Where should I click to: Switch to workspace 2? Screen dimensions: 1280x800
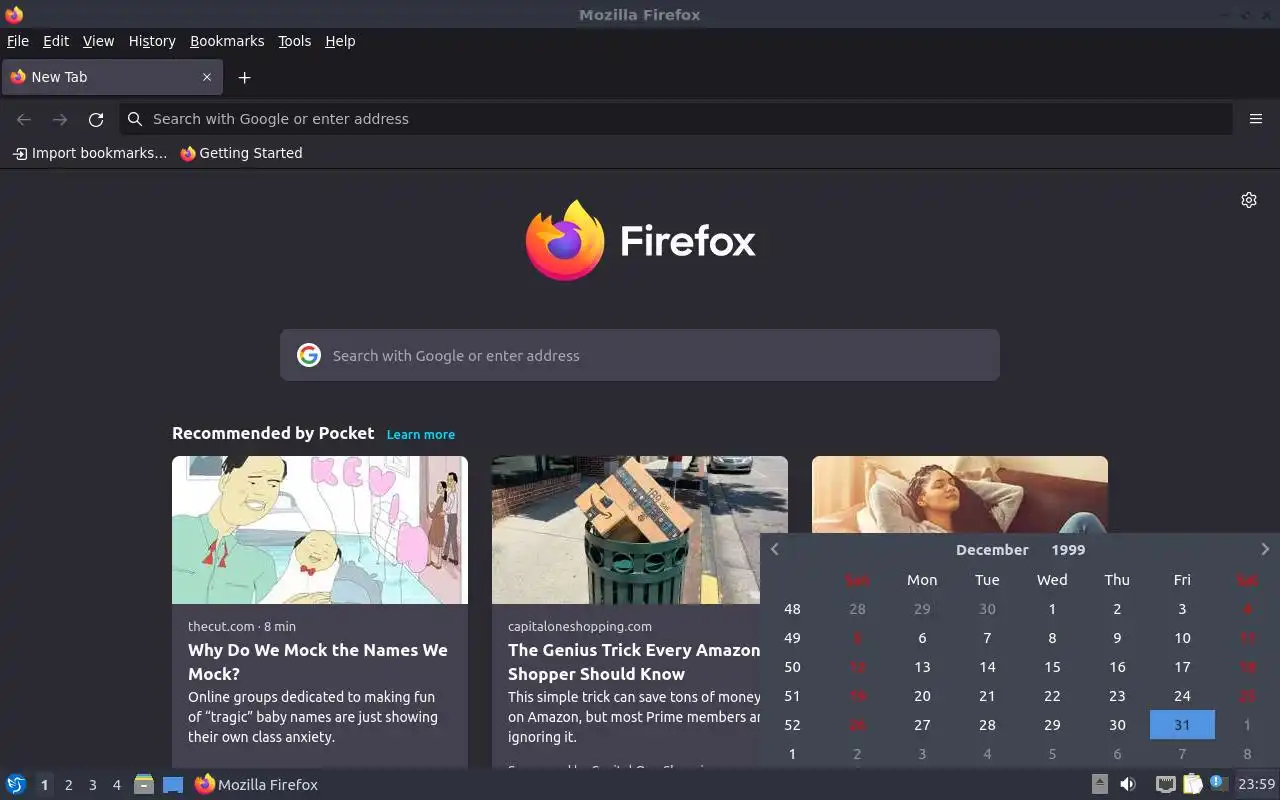(x=68, y=785)
